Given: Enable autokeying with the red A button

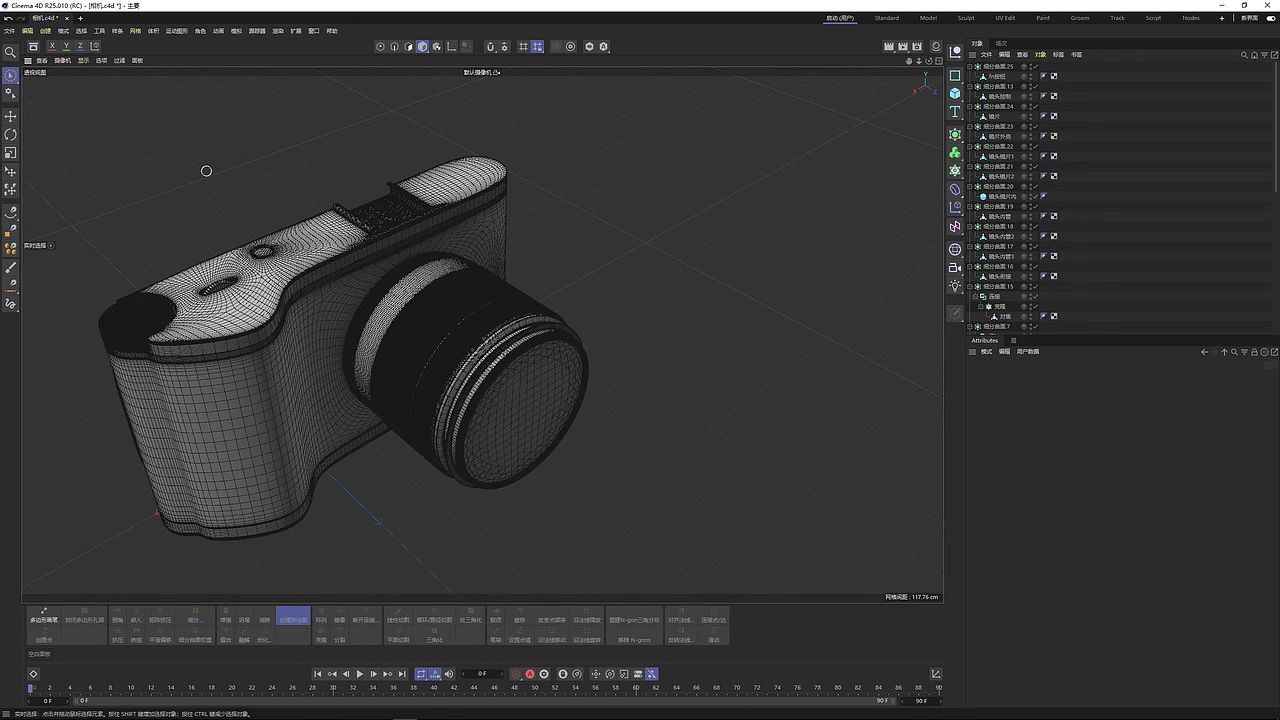Looking at the screenshot, I should (530, 674).
